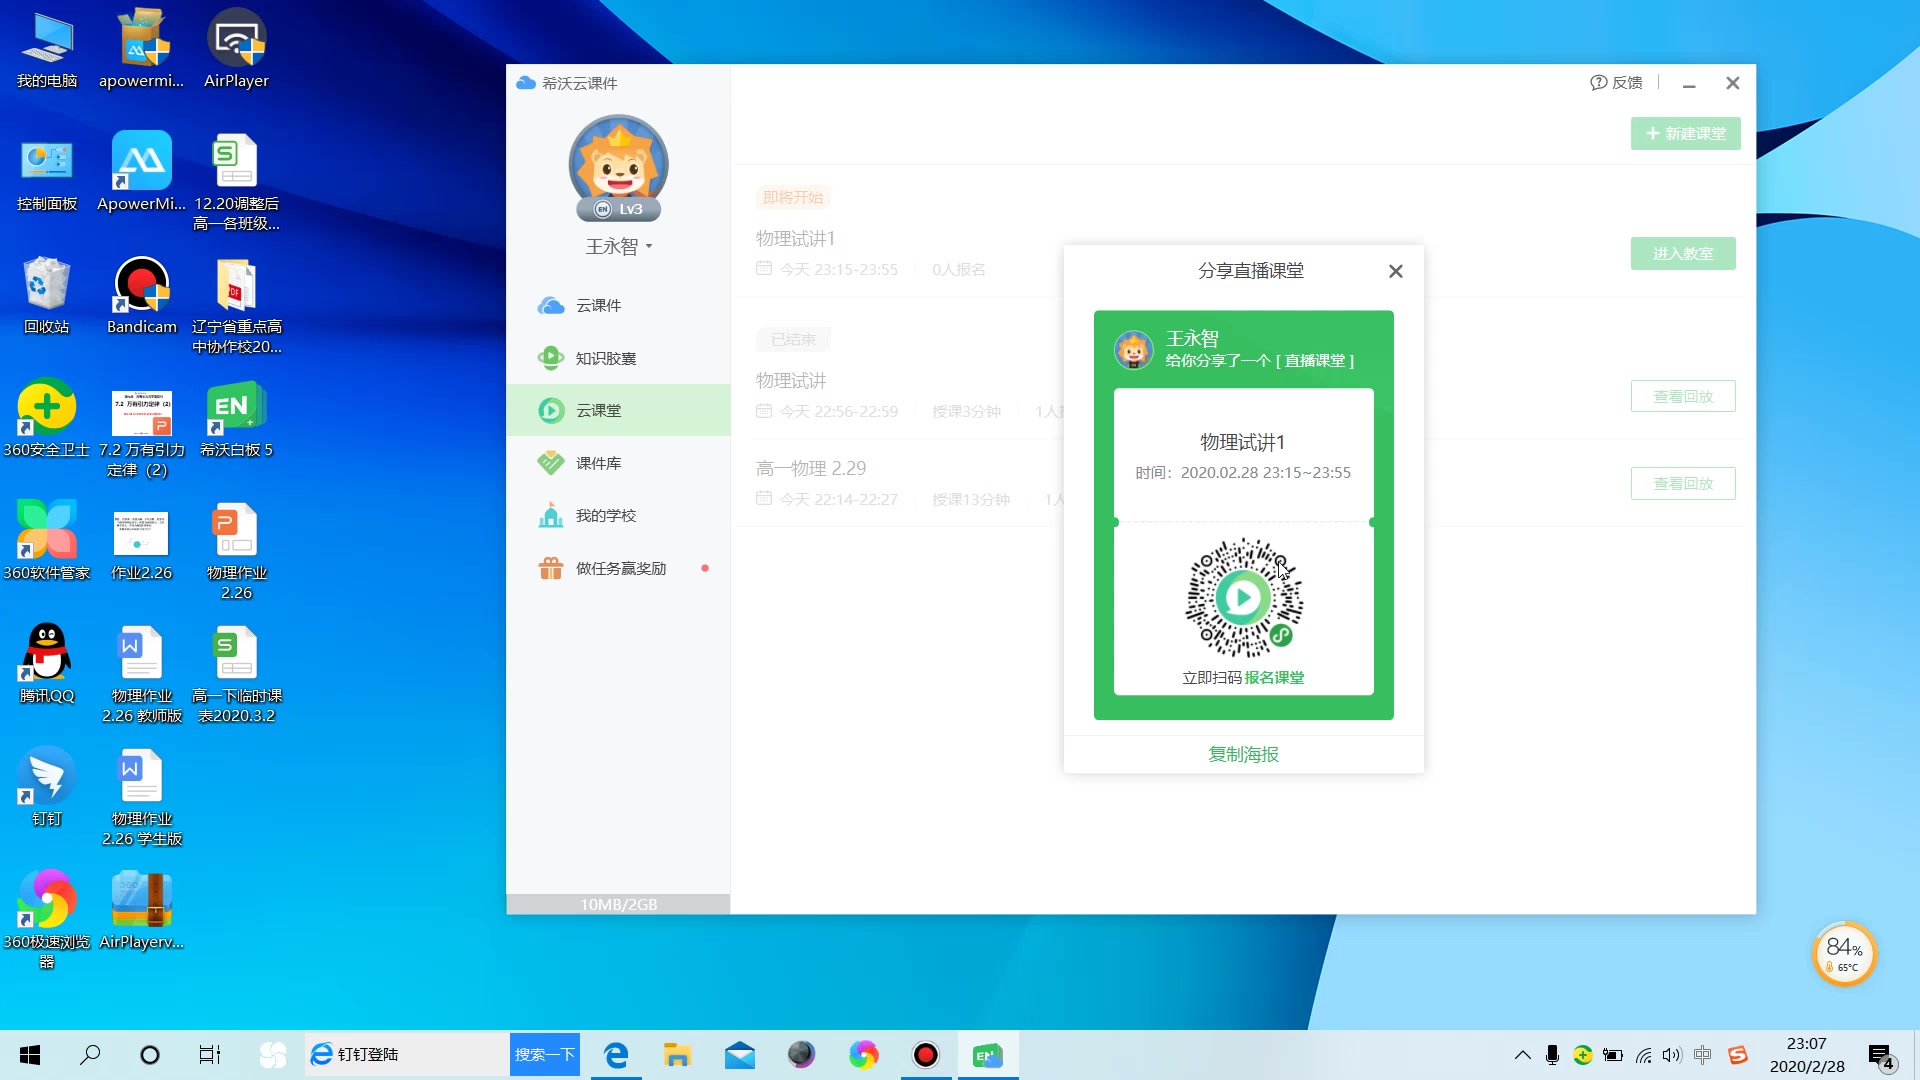This screenshot has width=1920, height=1080.
Task: Open the Mail app from taskbar
Action: (x=740, y=1055)
